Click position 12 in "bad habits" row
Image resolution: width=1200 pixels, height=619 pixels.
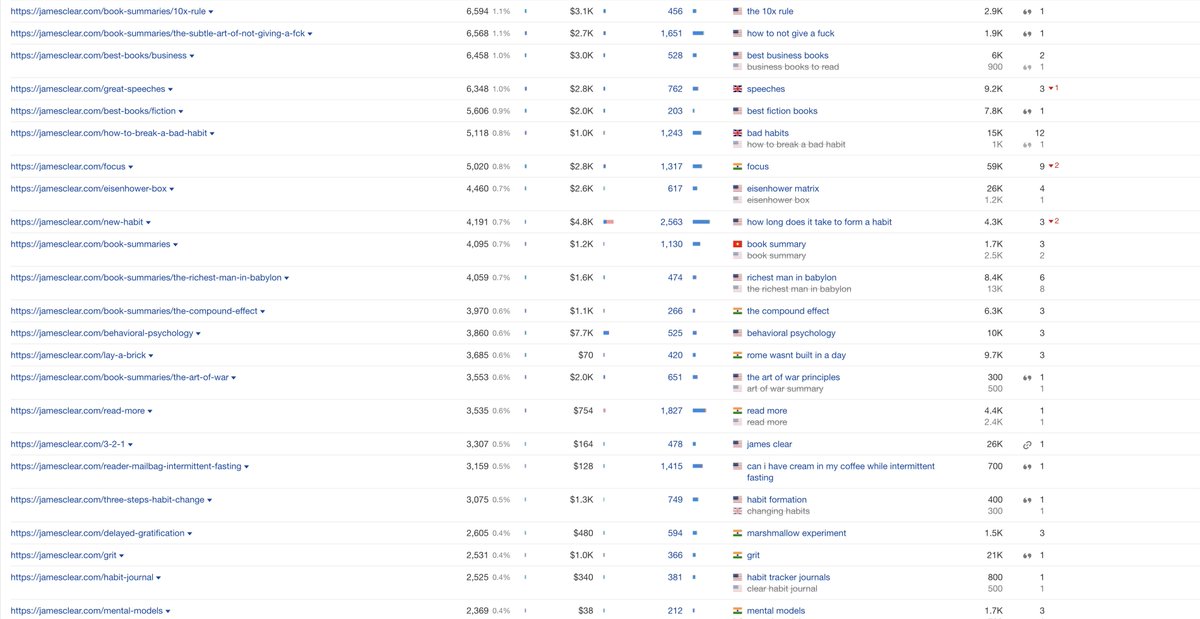1040,133
